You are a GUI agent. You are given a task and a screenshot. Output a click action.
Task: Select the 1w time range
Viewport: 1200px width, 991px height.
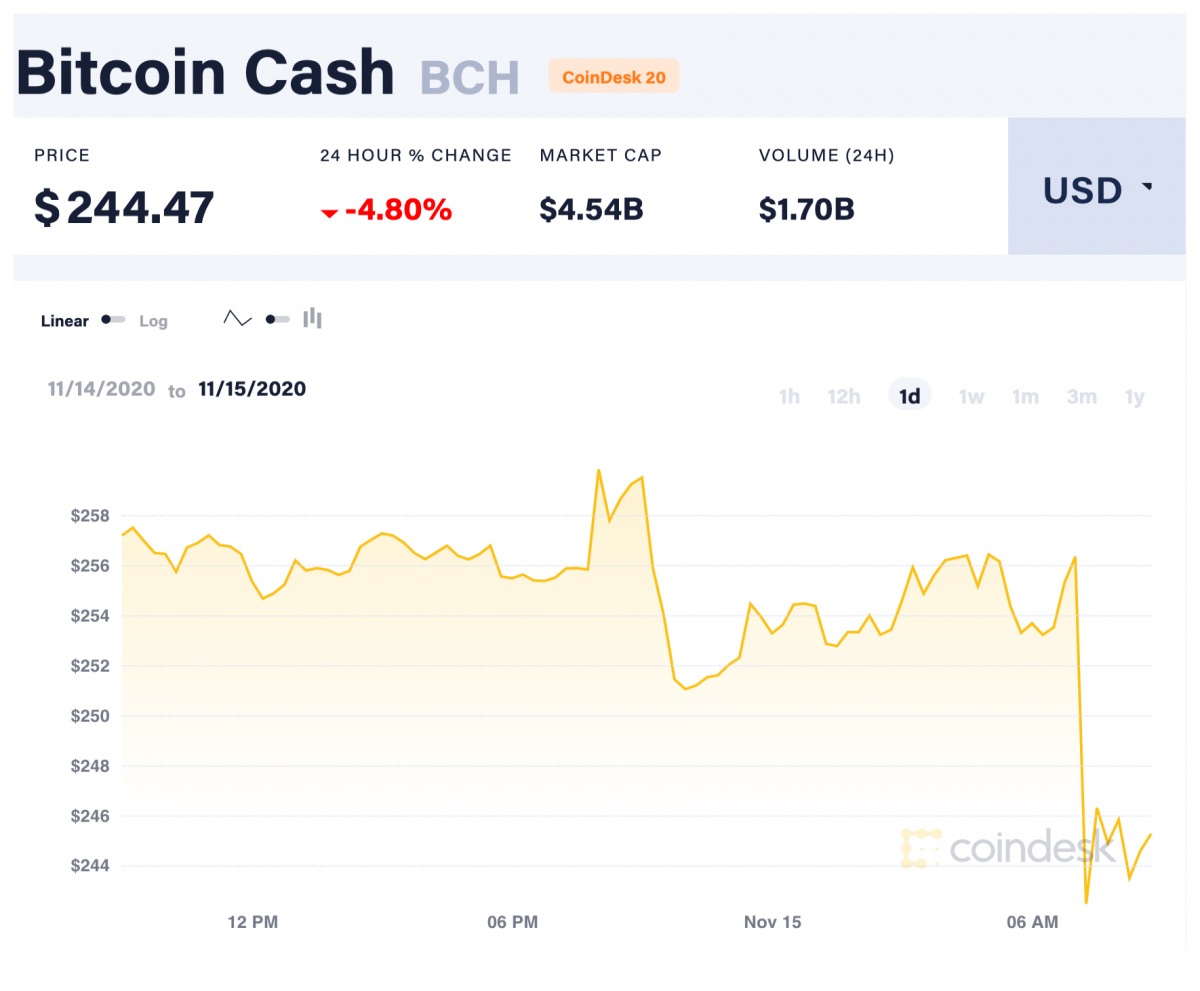click(971, 396)
